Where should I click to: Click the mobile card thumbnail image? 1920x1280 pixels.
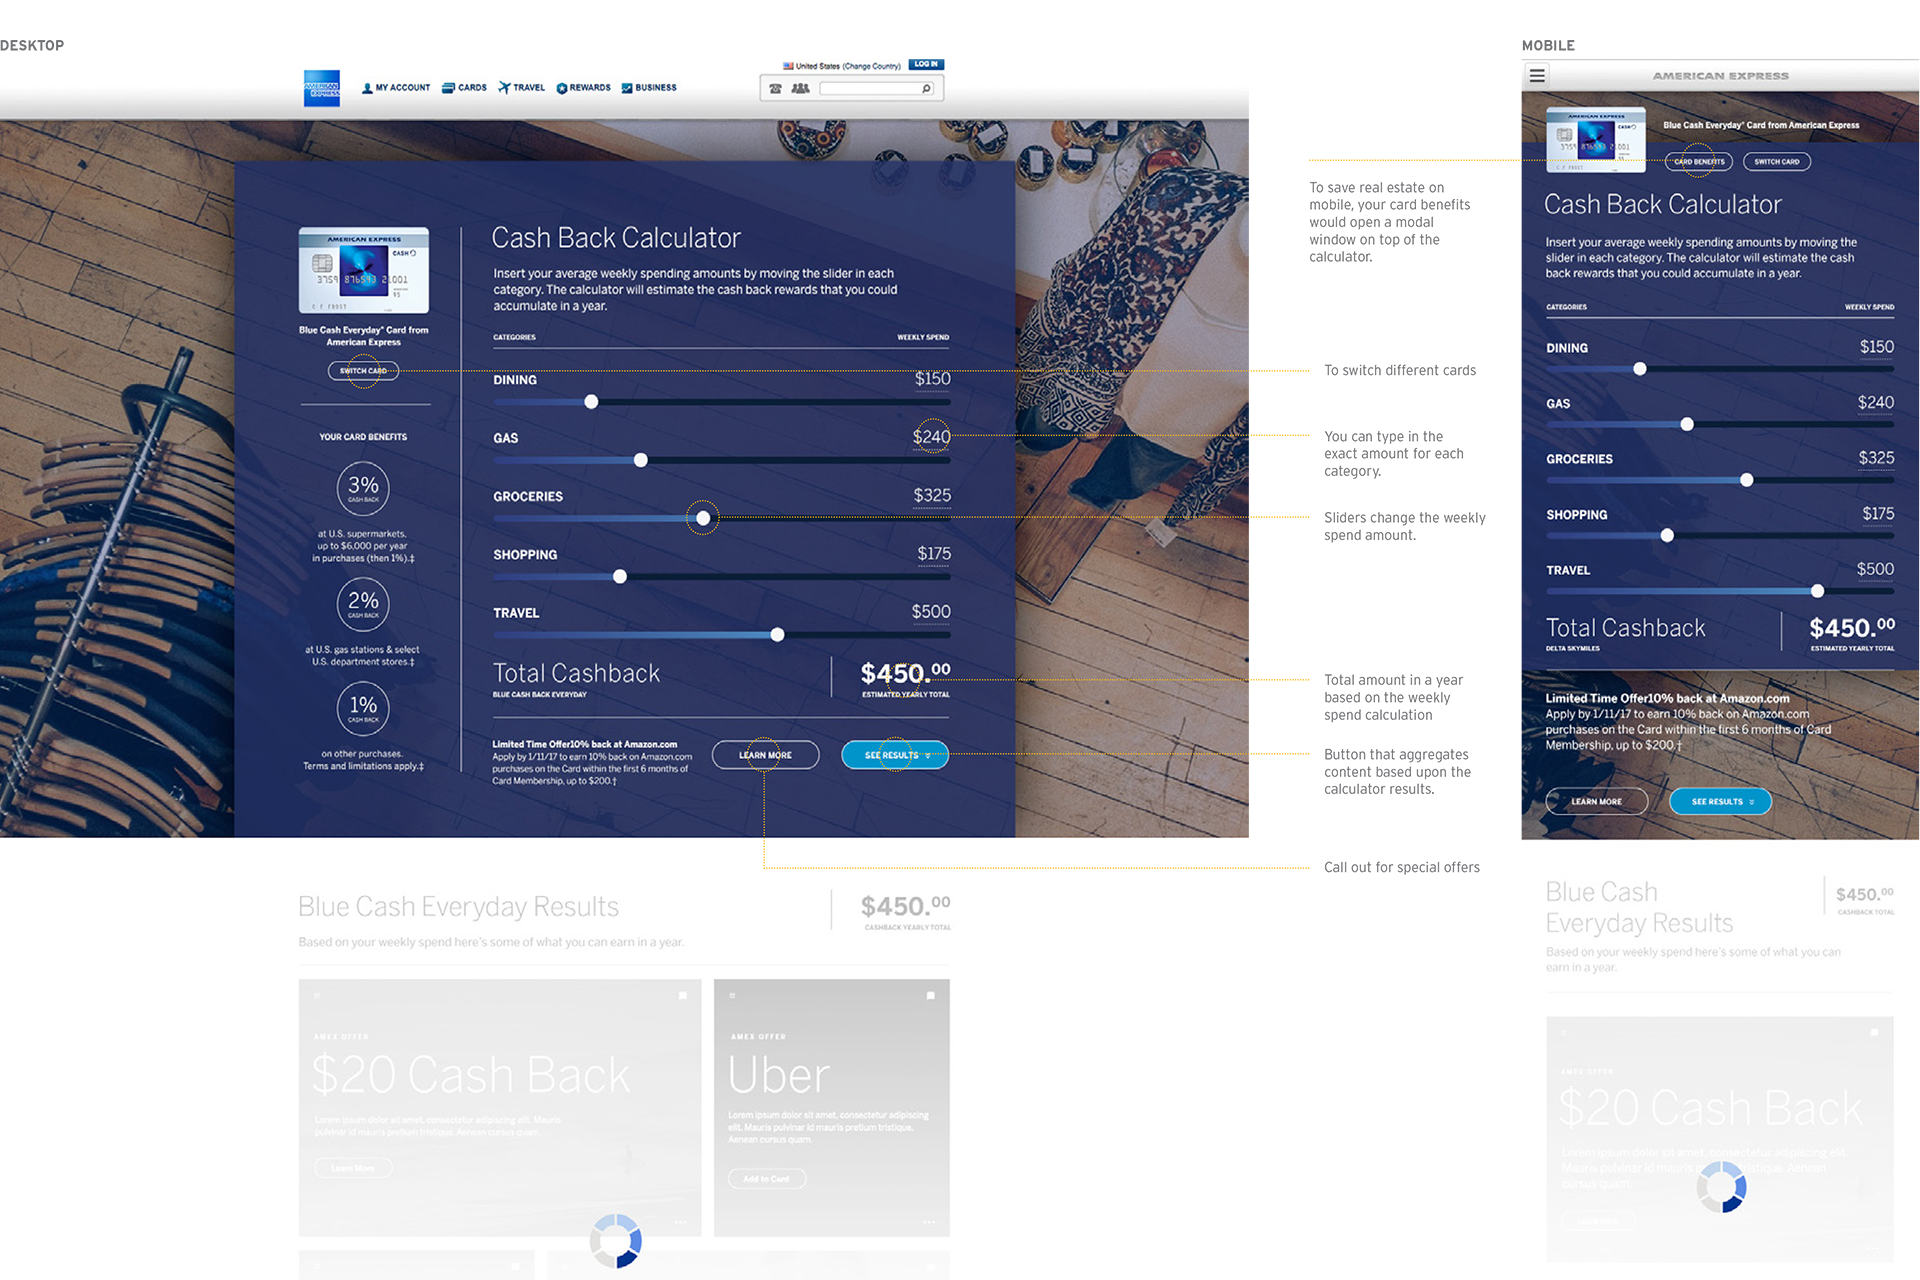point(1596,138)
